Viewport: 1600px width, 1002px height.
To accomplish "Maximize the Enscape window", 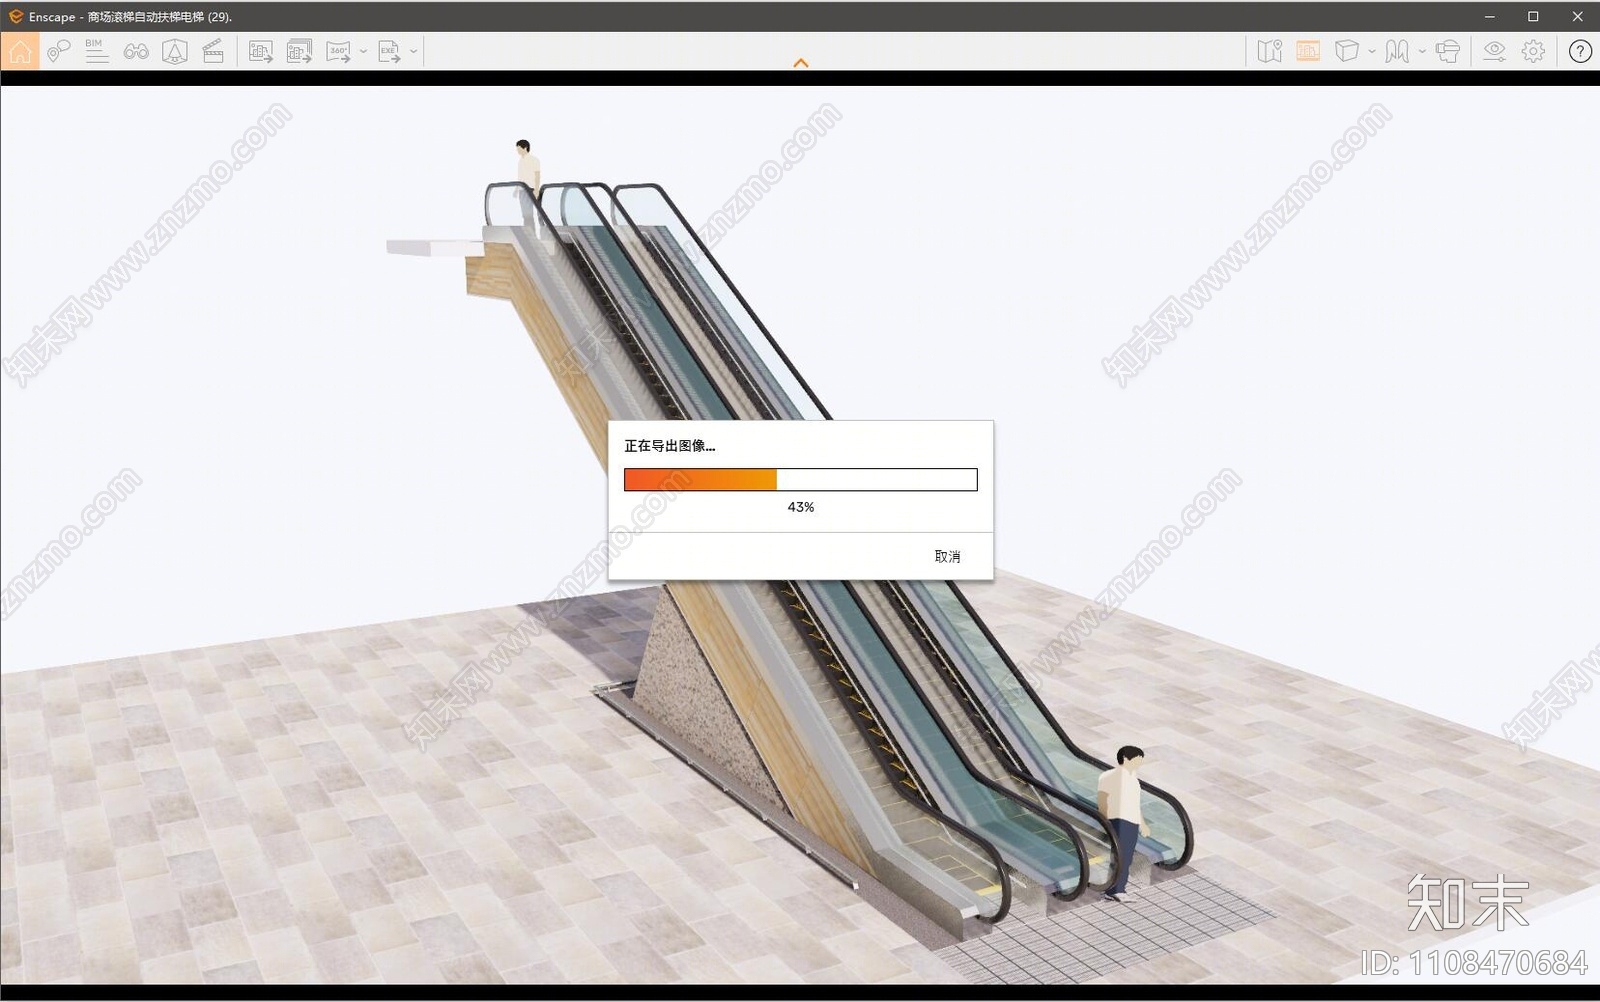I will point(1533,16).
